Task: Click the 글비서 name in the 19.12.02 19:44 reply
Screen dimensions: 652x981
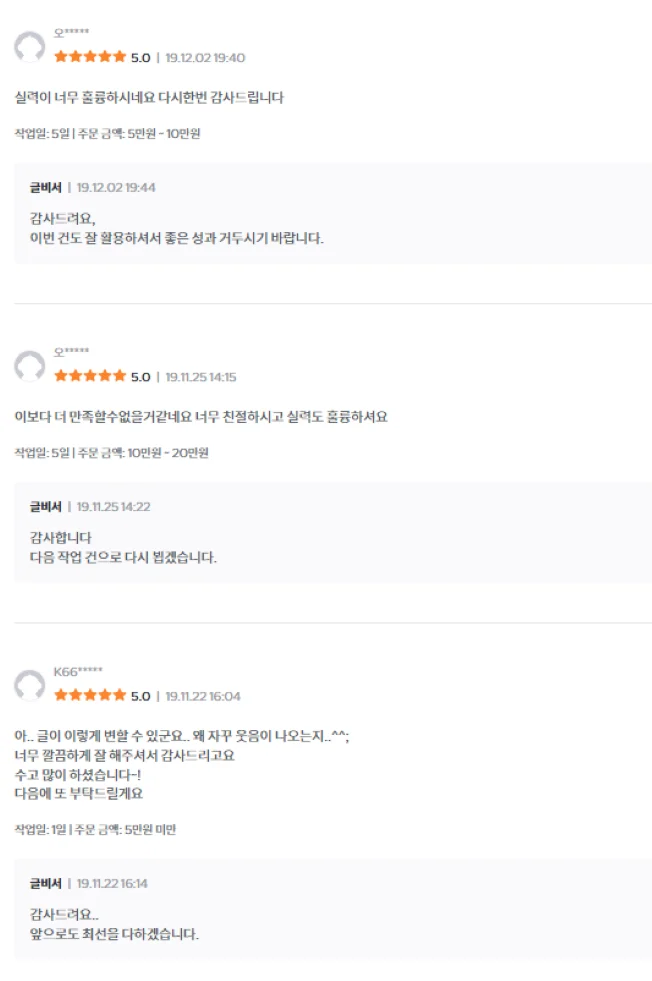Action: pyautogui.click(x=45, y=187)
